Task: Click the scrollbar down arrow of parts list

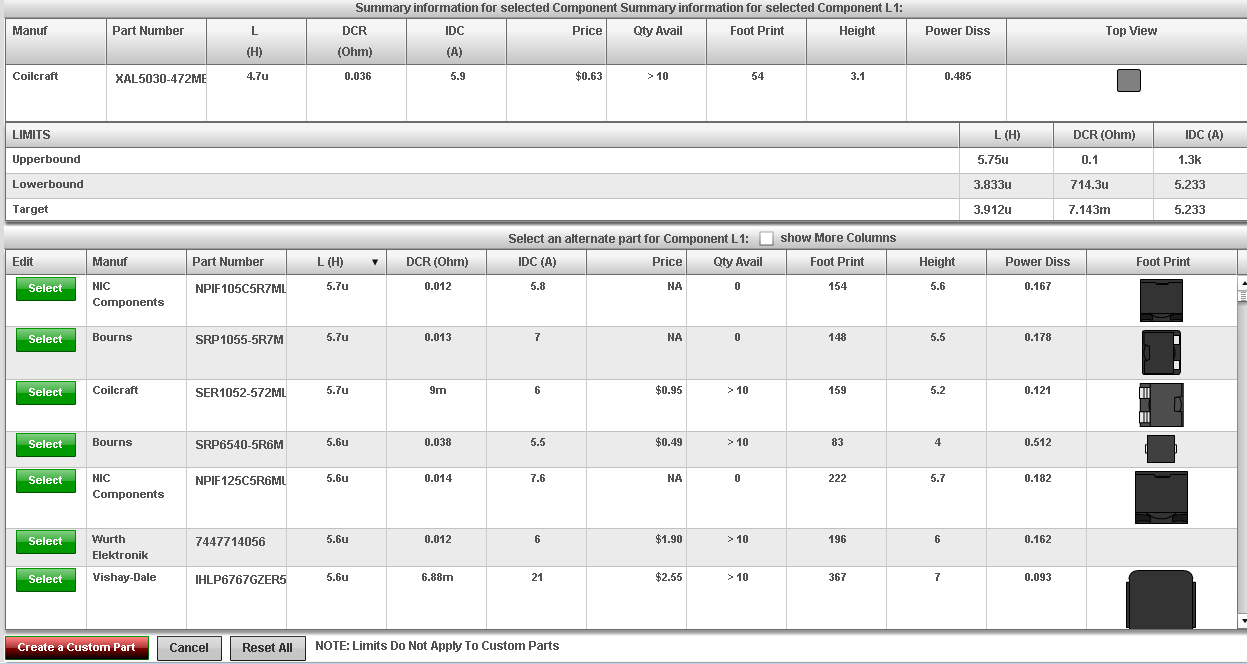Action: 1243,621
